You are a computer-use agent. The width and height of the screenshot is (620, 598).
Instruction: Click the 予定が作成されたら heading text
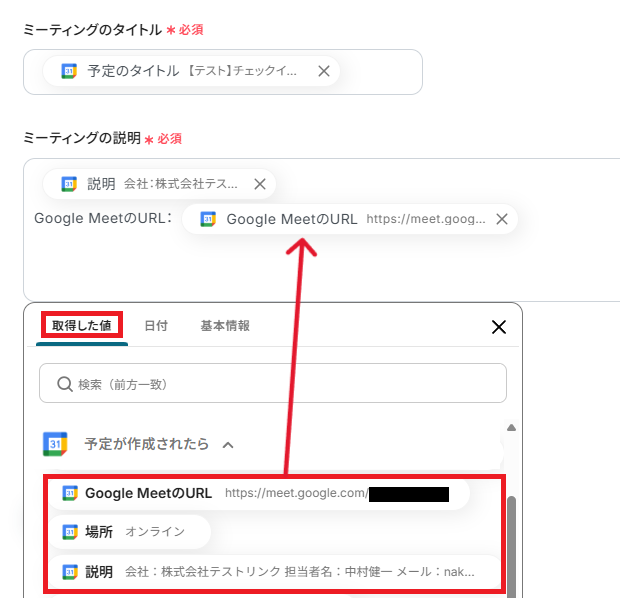click(x=147, y=444)
